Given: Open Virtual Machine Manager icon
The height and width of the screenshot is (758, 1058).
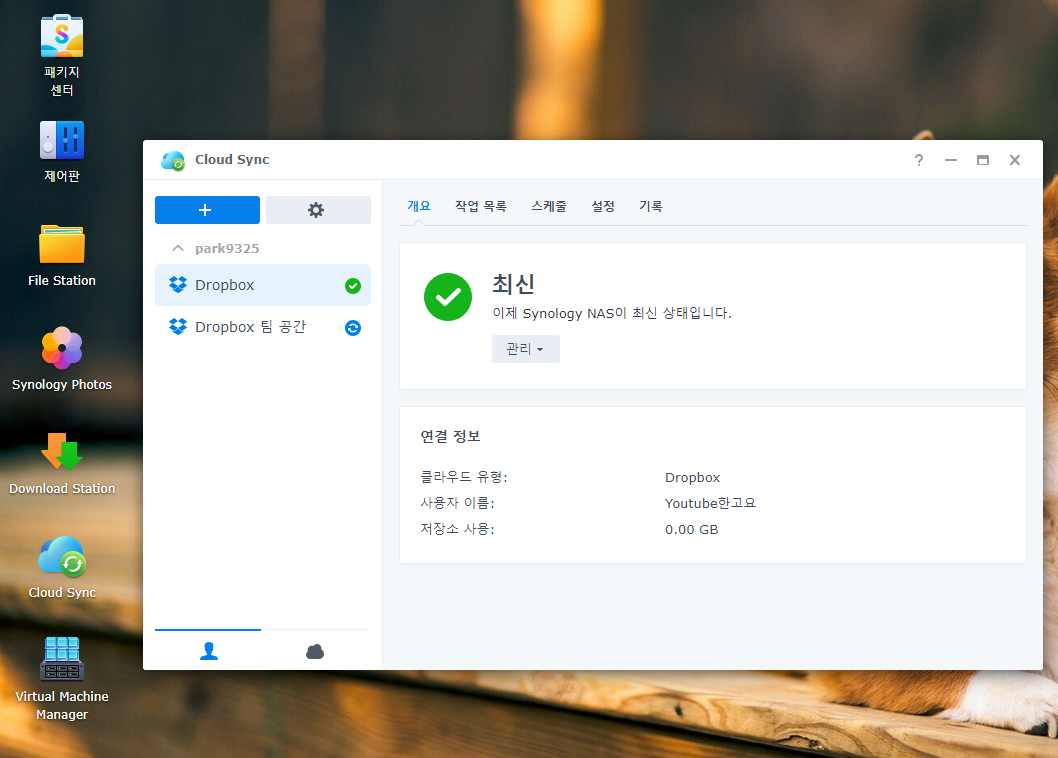Looking at the screenshot, I should coord(62,660).
